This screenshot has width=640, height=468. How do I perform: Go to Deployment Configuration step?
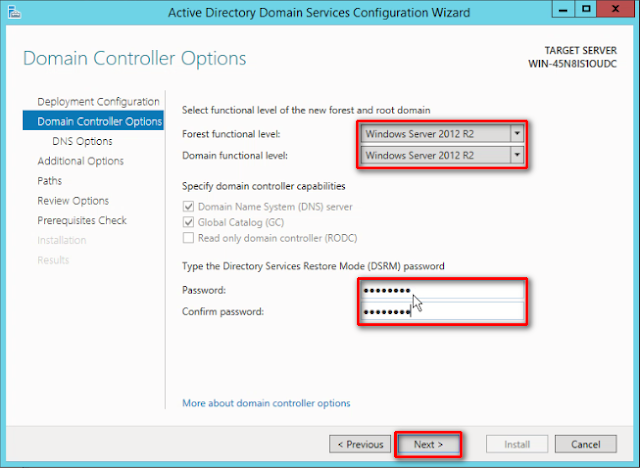pos(98,102)
